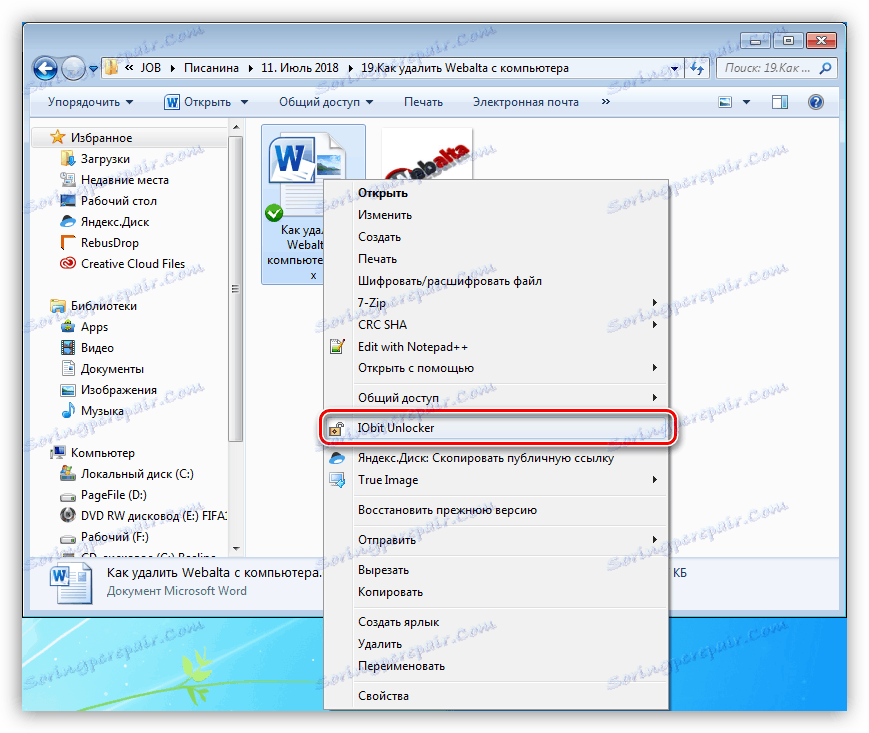Screen dimensions: 869x733
Task: Click the 11. Июль 2018 breadcrumb
Action: tap(300, 68)
